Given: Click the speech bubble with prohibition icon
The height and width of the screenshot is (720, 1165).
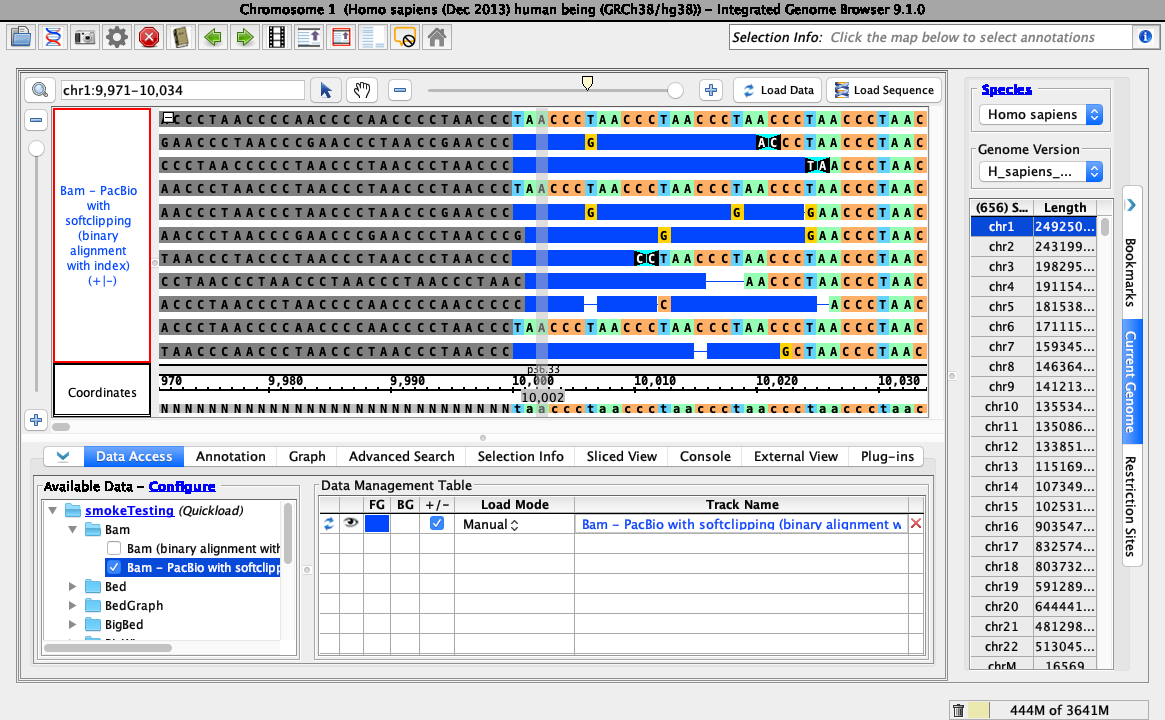Looking at the screenshot, I should click(x=405, y=37).
